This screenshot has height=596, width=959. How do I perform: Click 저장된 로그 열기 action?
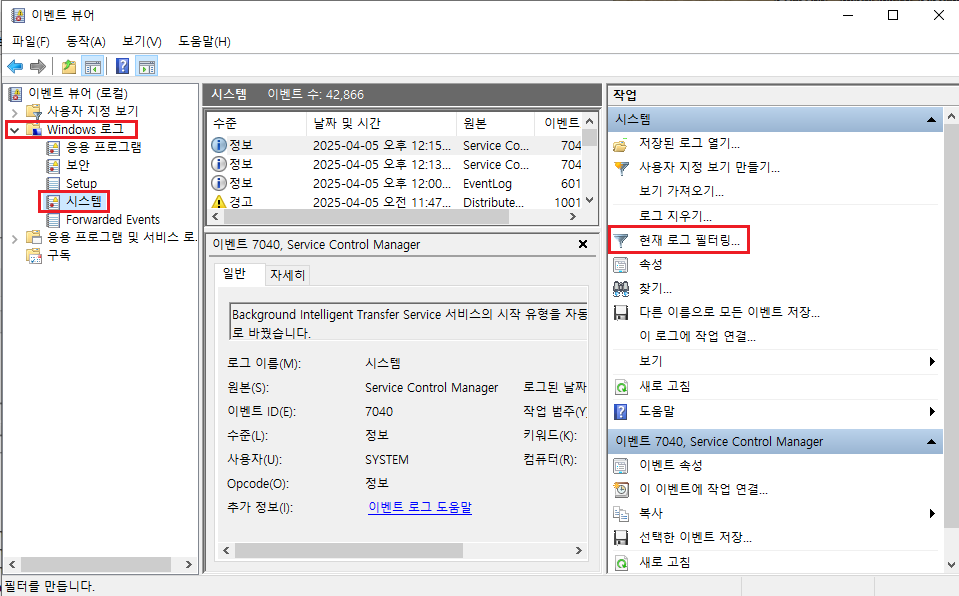689,144
